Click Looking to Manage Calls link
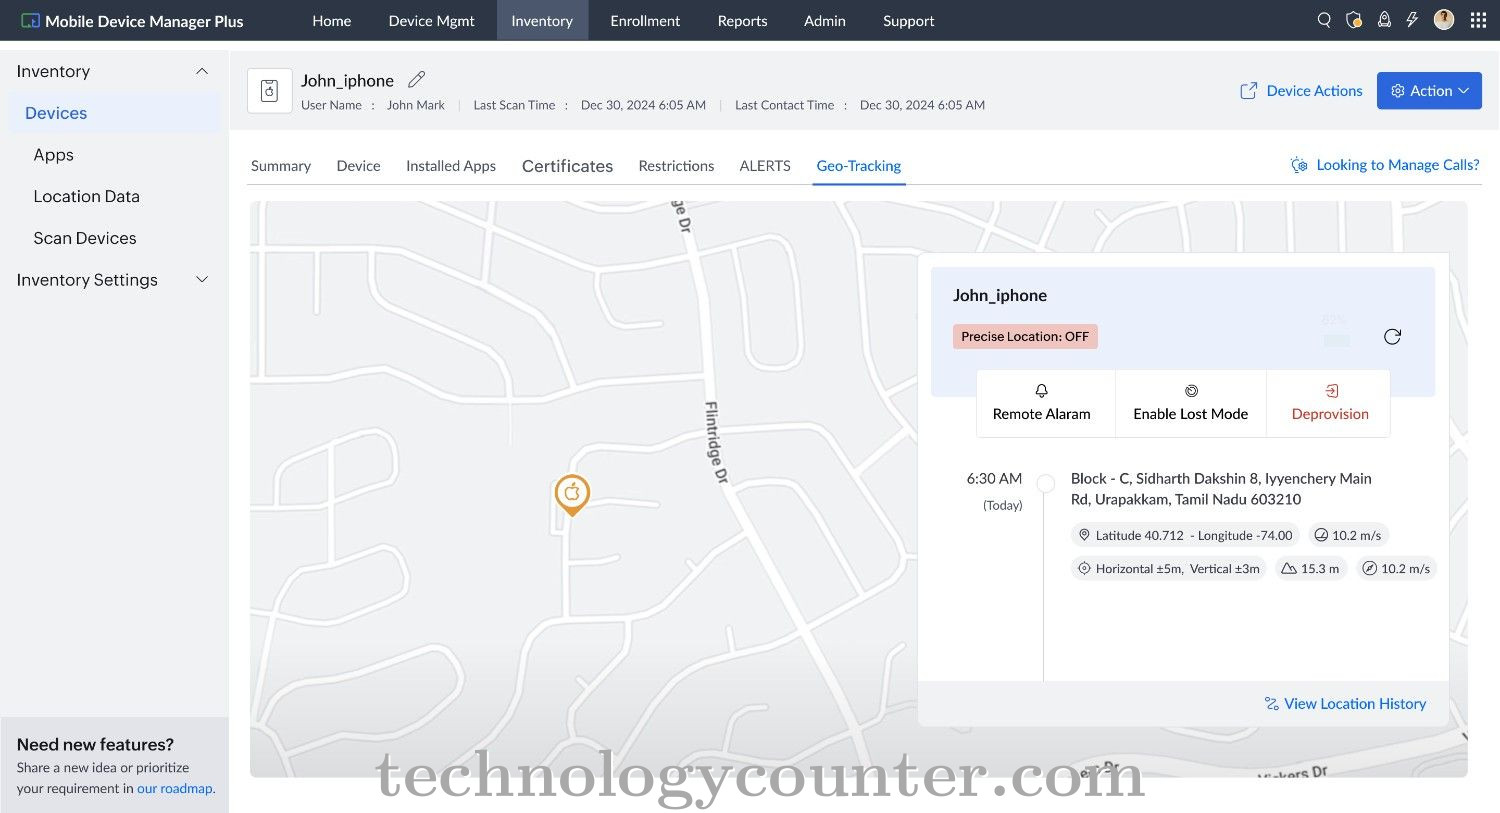 tap(1398, 165)
